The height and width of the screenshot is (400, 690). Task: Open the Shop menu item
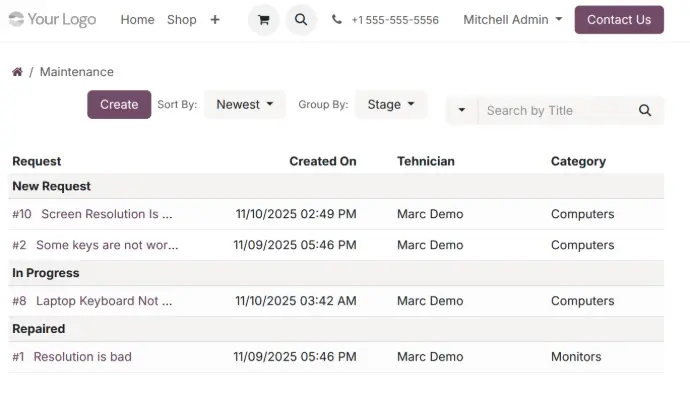click(x=182, y=20)
